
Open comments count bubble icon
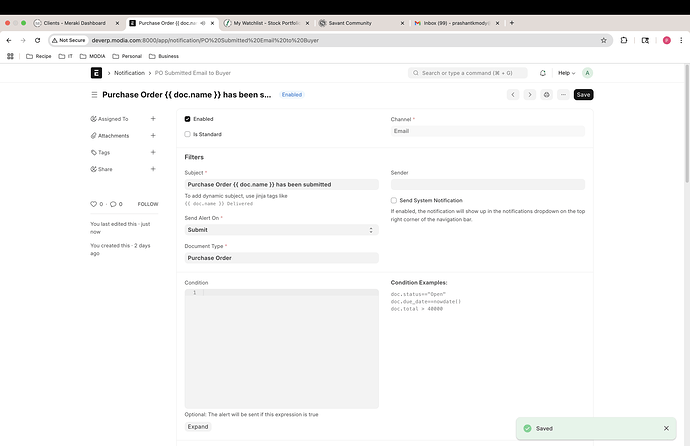[x=113, y=204]
